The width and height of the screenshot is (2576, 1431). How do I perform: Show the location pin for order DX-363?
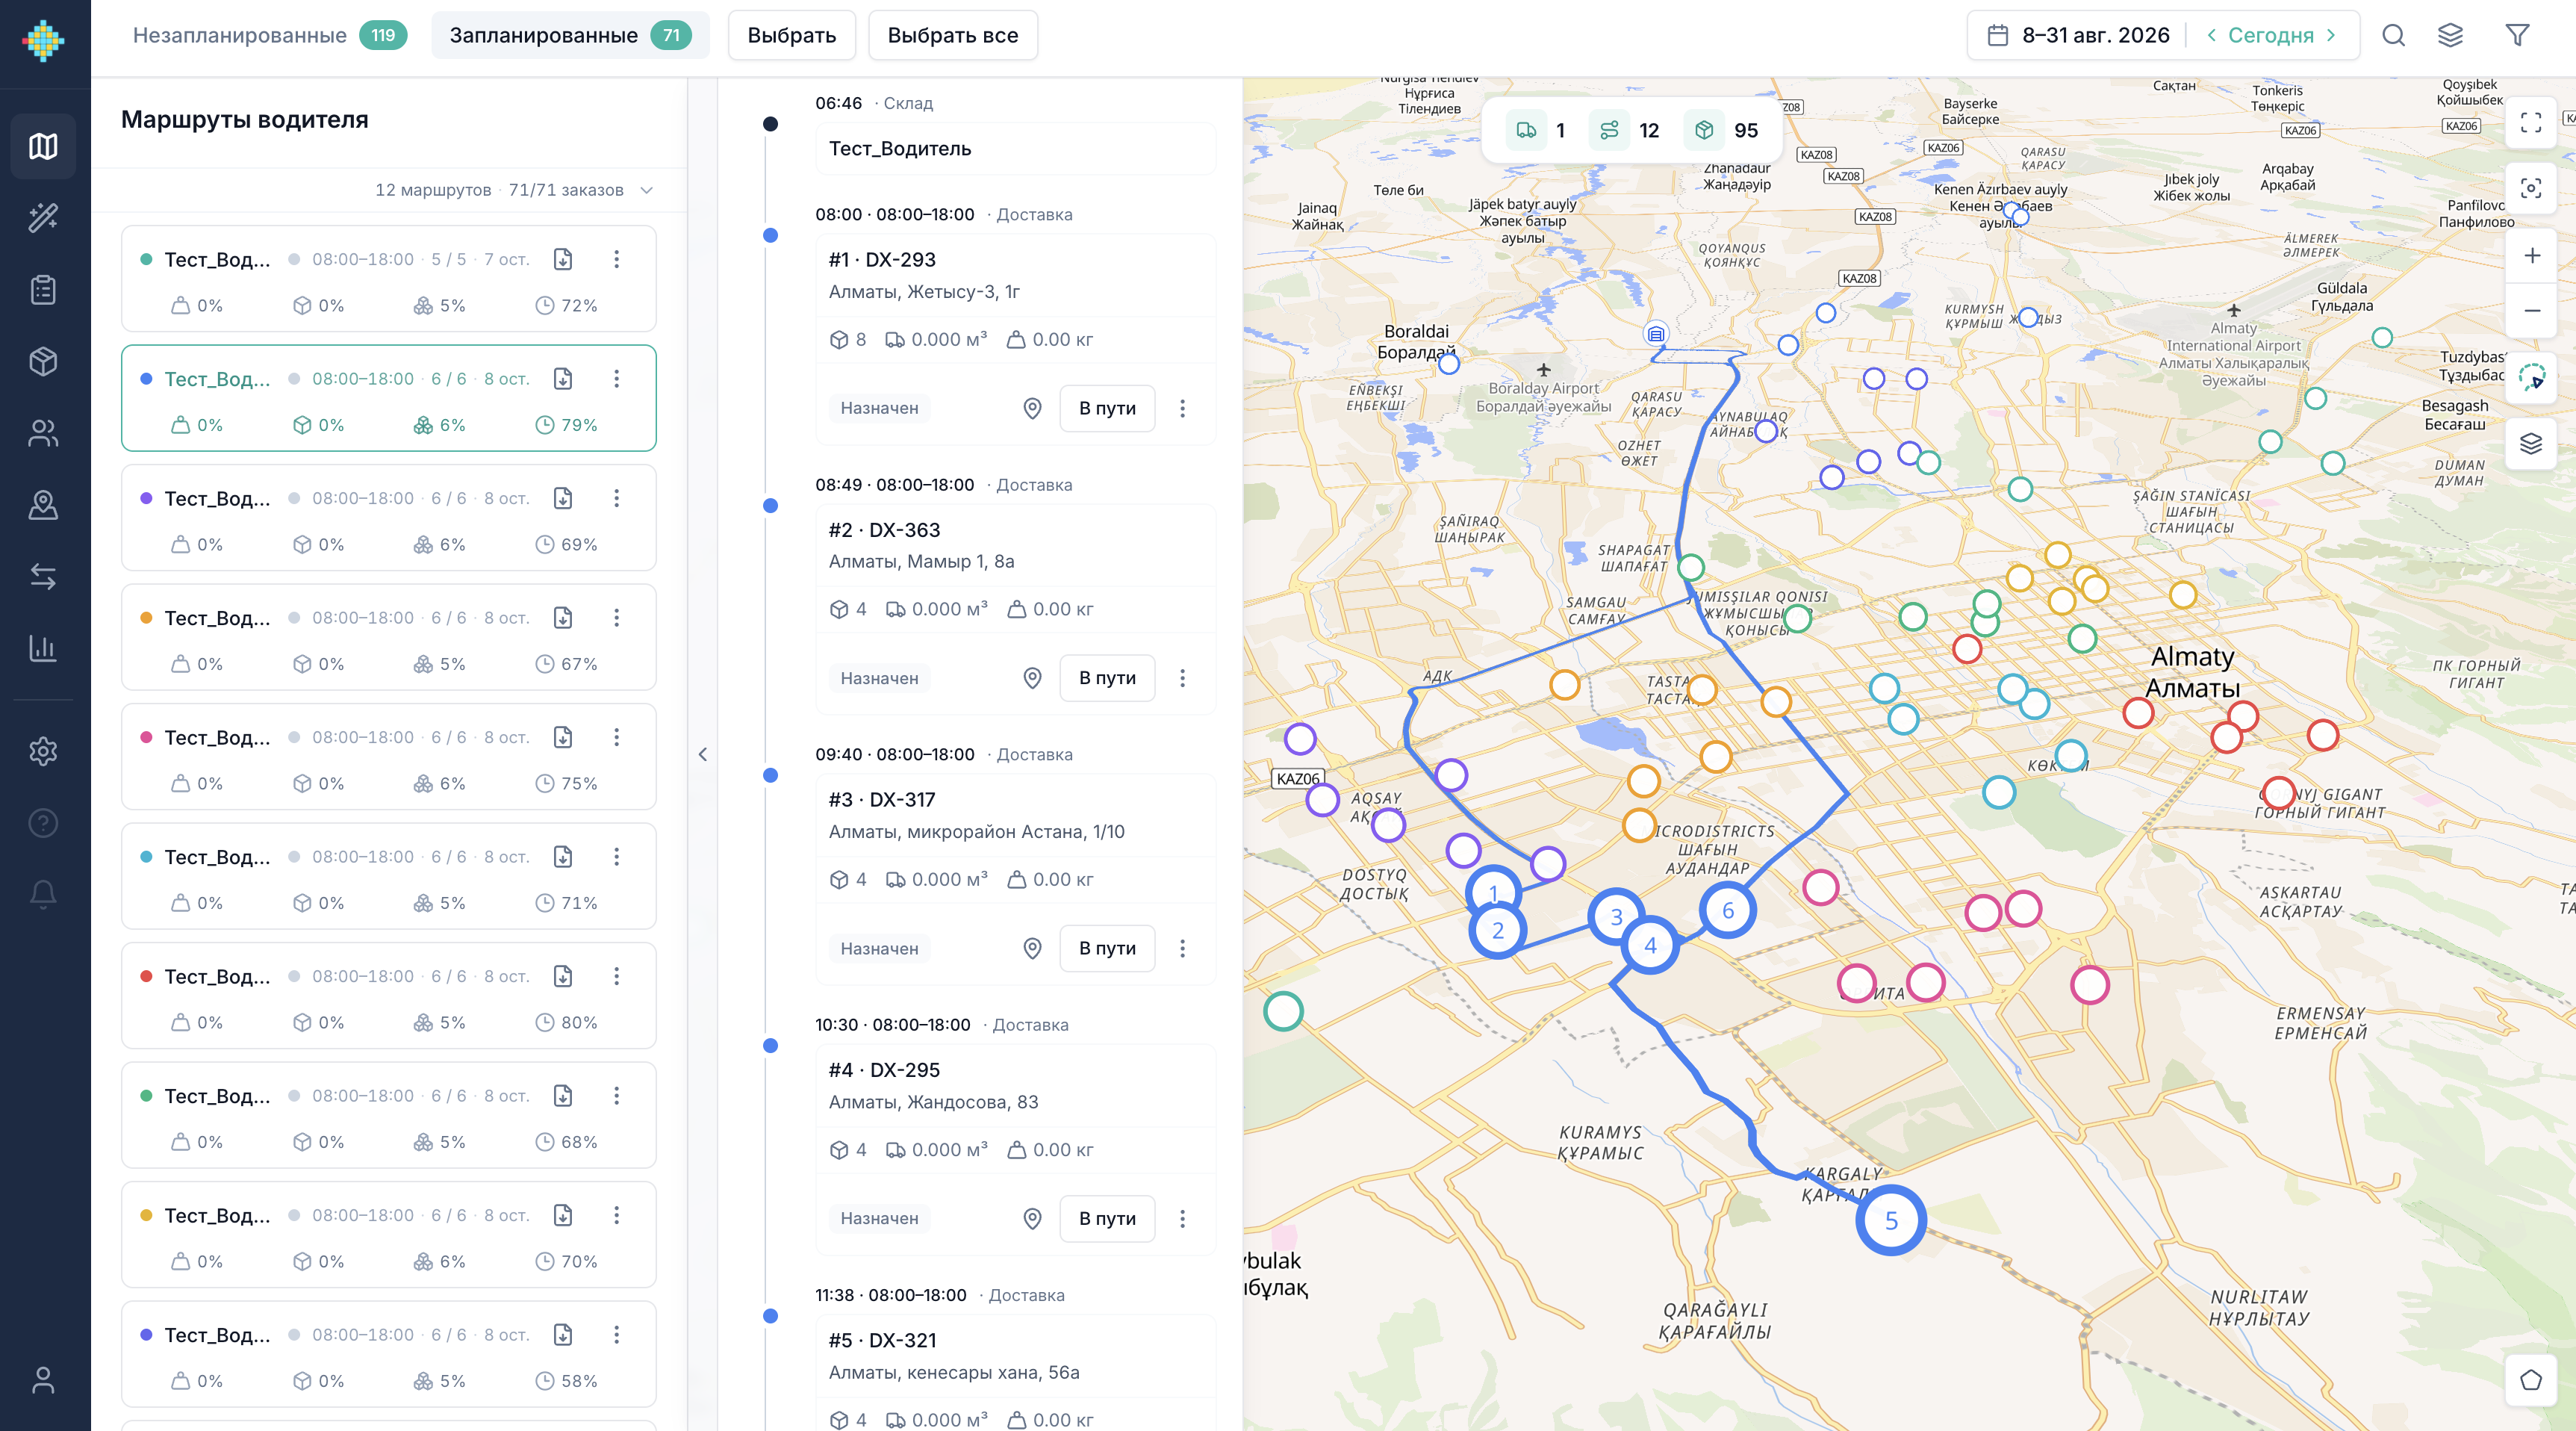(x=1032, y=678)
